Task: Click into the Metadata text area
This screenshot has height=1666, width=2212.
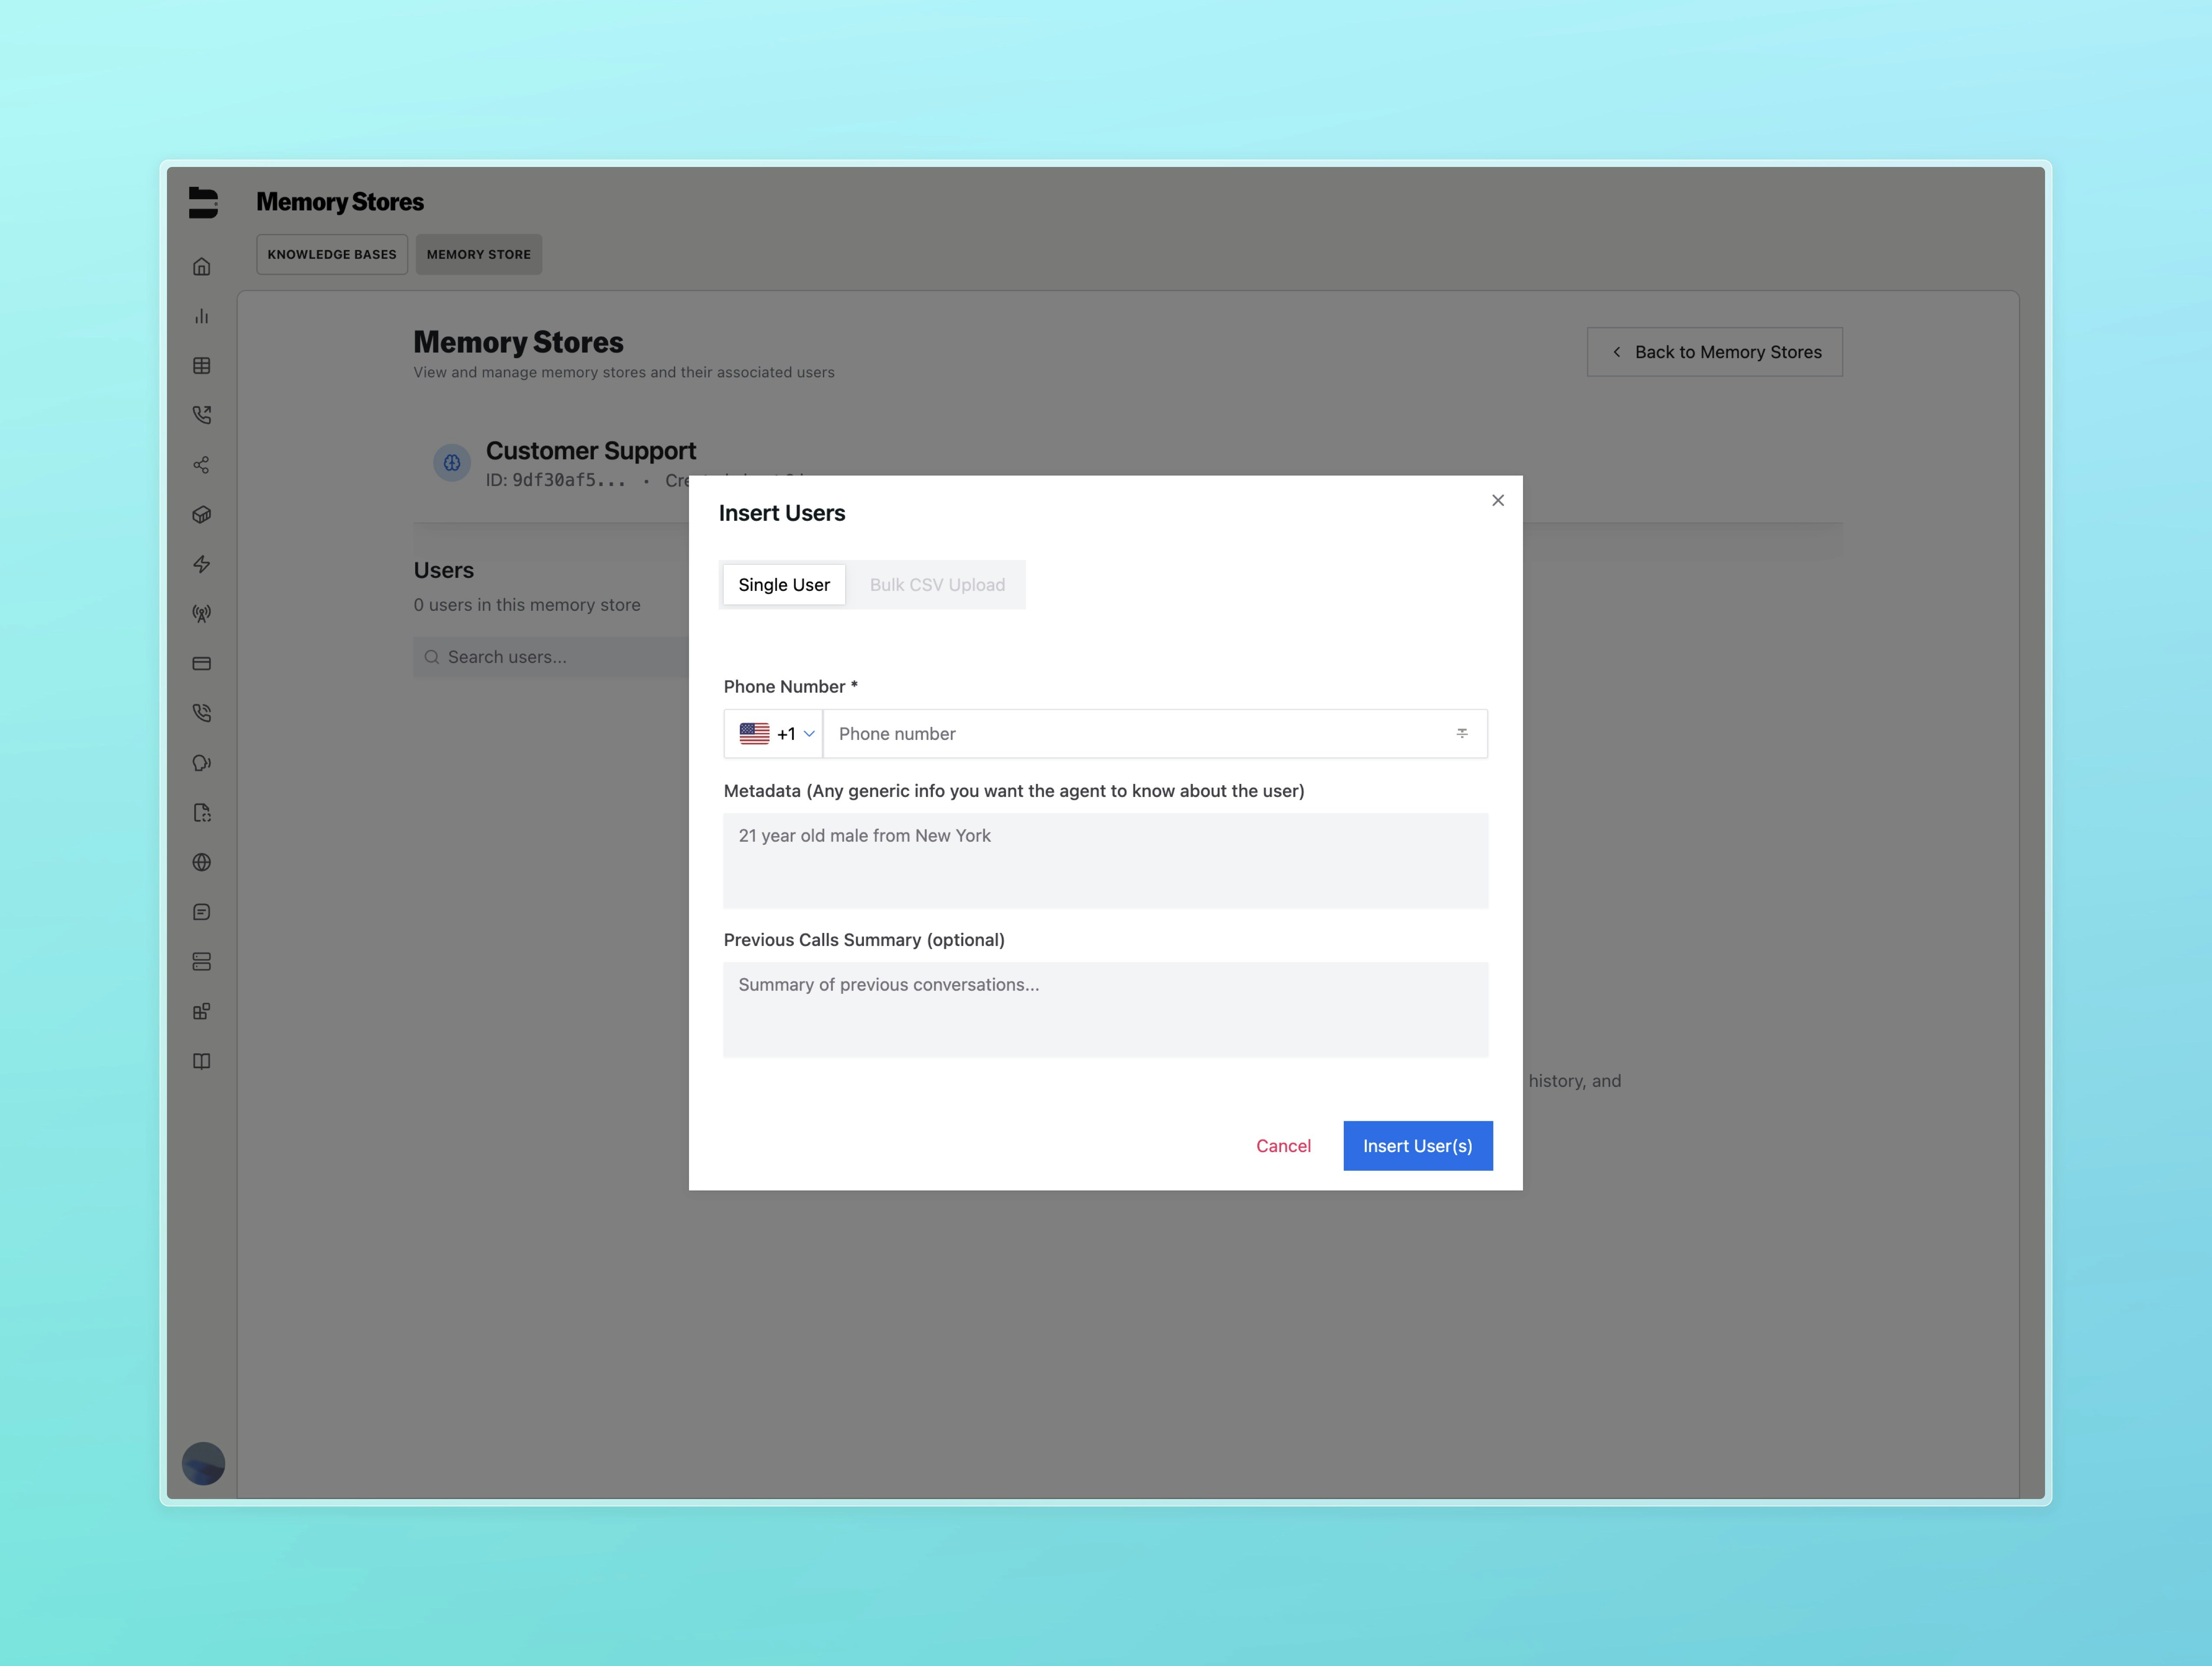Action: (1105, 861)
